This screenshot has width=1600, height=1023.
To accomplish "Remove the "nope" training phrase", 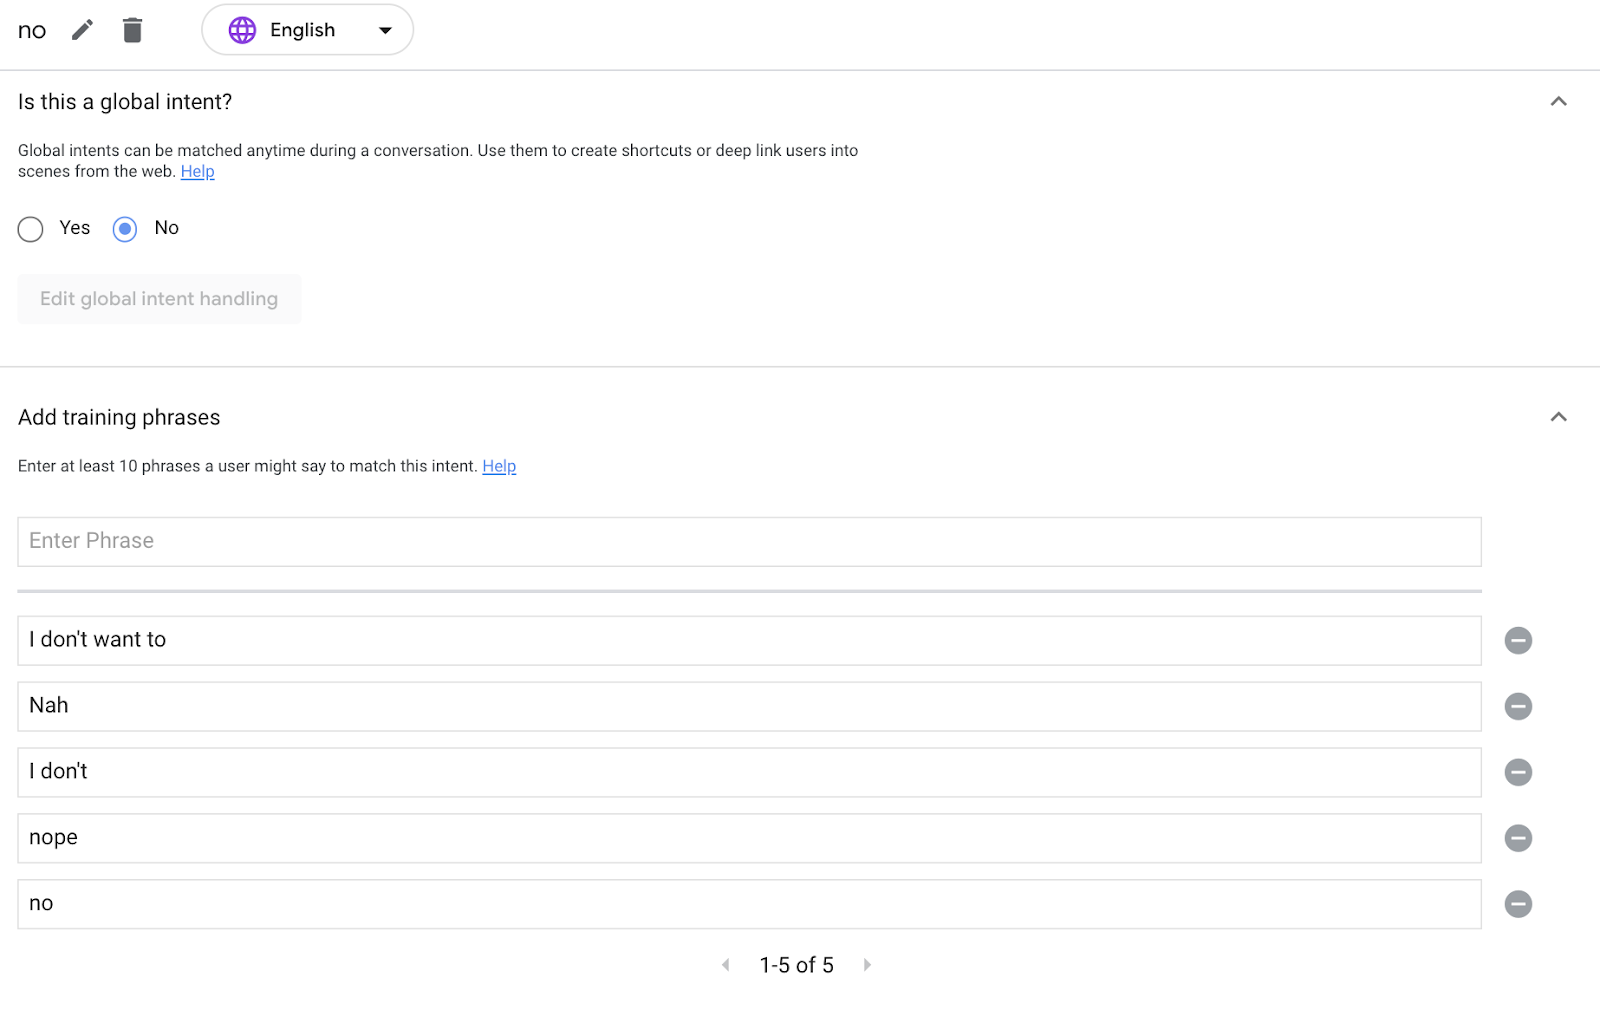I will pos(1517,838).
